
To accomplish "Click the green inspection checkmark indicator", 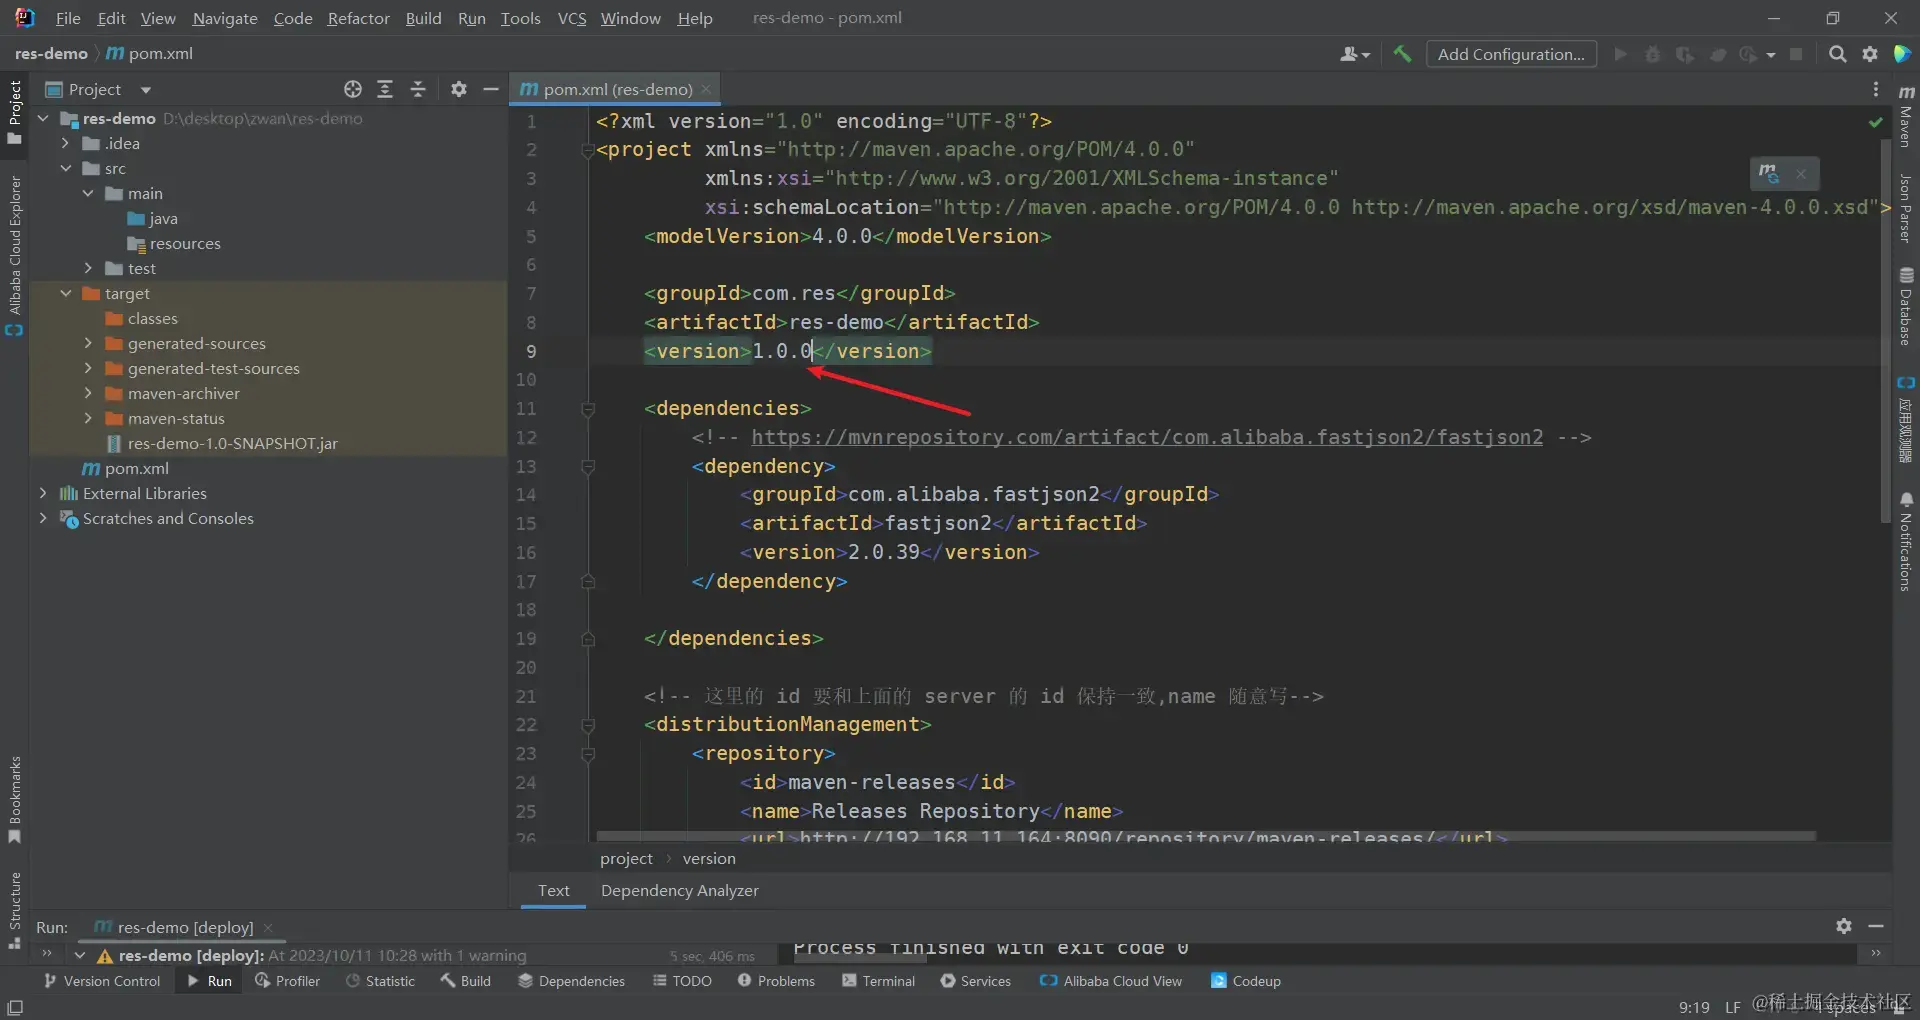I will (1875, 122).
